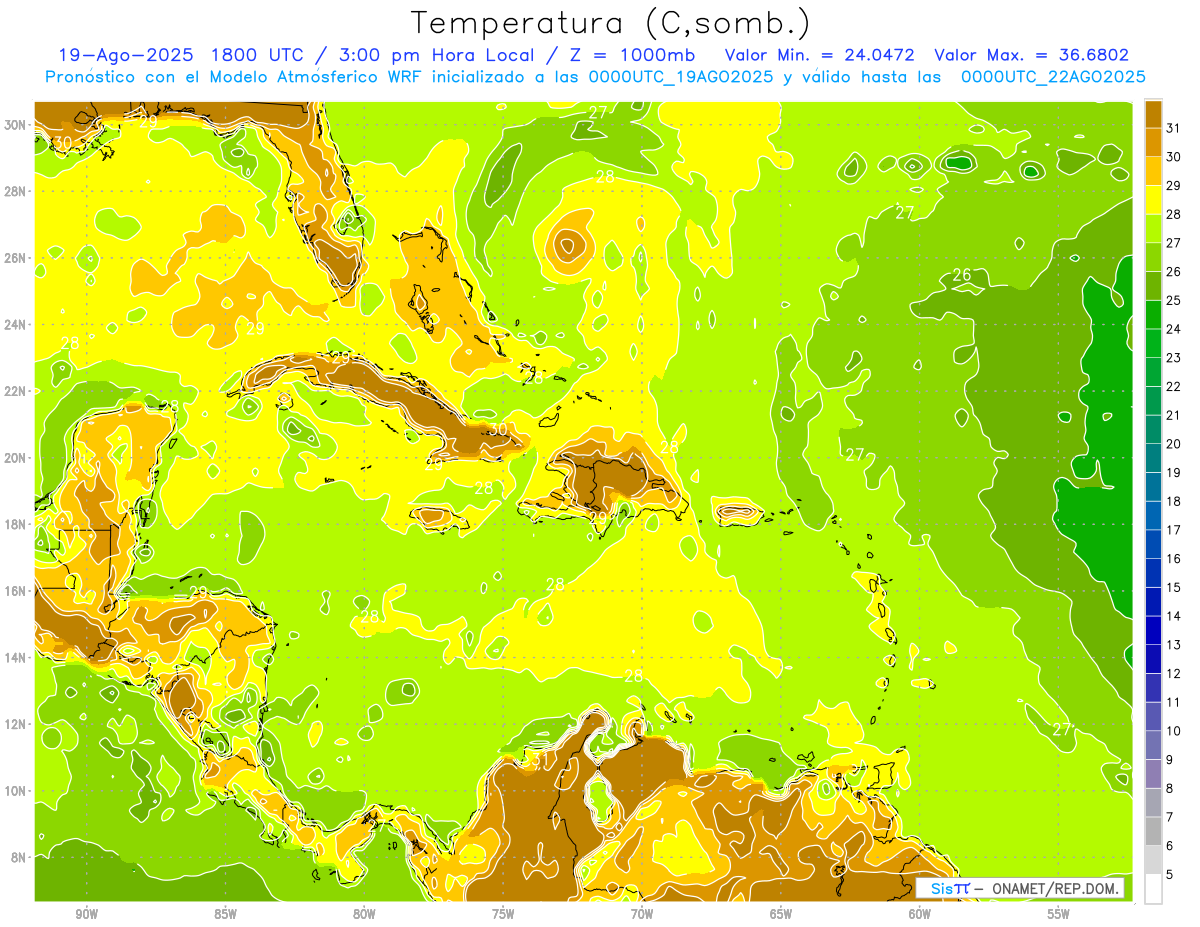Screen dimensions: 1200x927
Task: Click the number 31 on the color scale
Action: point(1174,128)
